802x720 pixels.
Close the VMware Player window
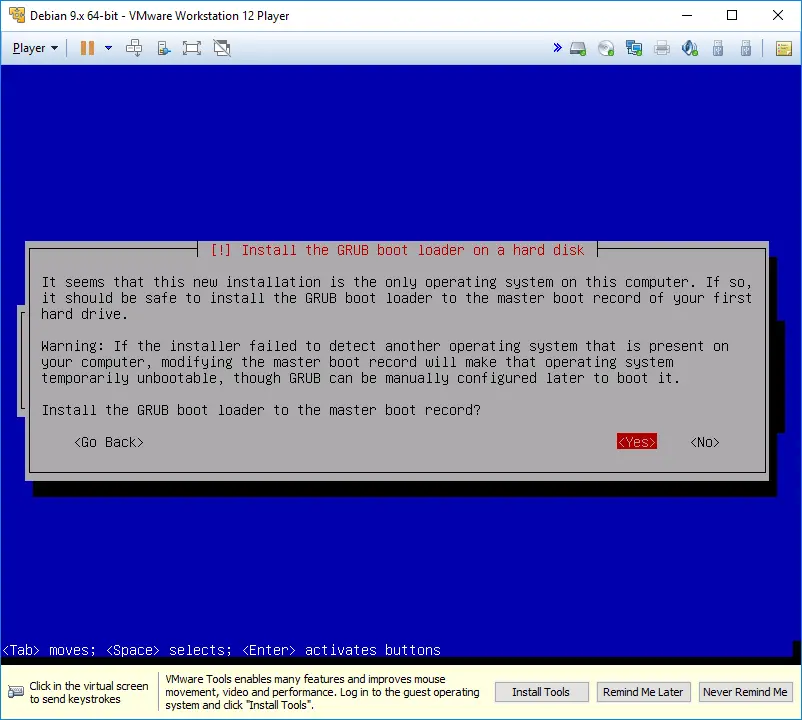pos(778,15)
